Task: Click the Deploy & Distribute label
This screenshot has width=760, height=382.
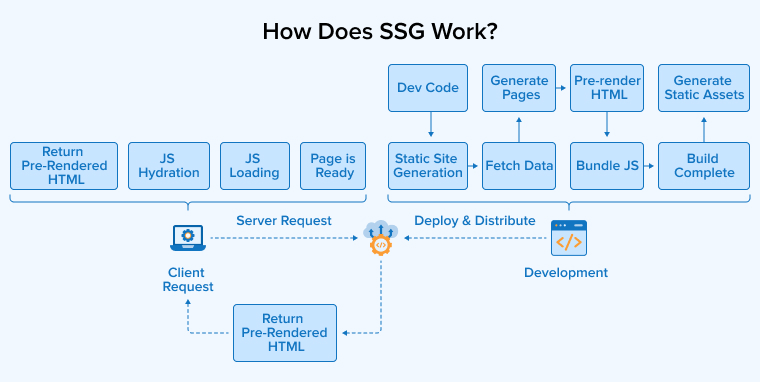Action: tap(475, 221)
